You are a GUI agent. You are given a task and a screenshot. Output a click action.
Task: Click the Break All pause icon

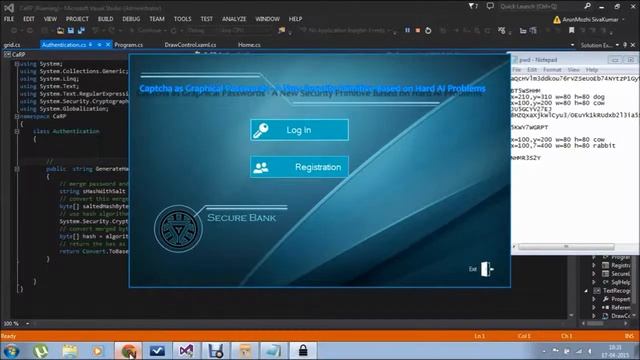click(x=407, y=30)
